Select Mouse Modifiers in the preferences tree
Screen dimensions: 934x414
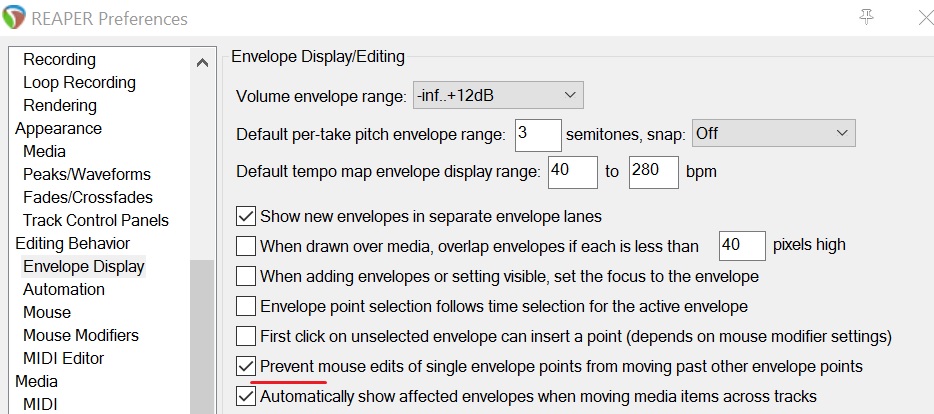[x=81, y=335]
